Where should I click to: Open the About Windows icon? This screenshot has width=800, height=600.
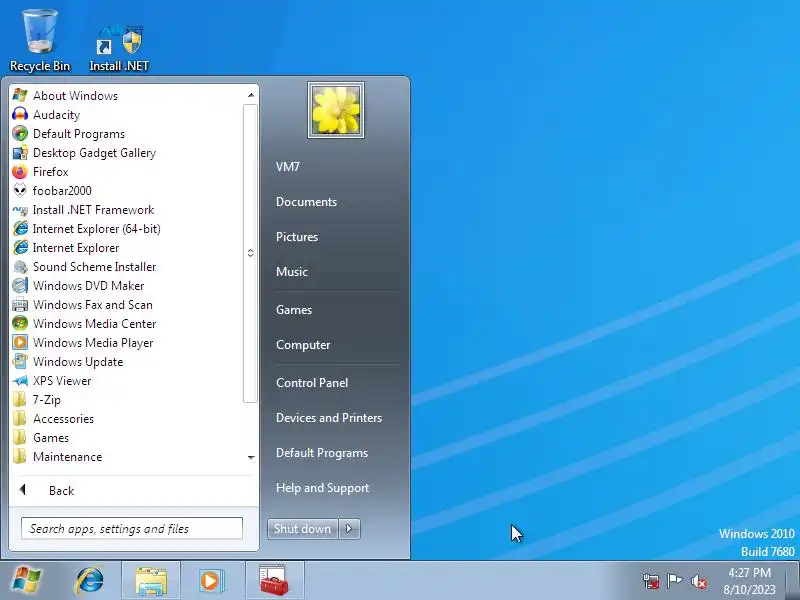tap(20, 95)
